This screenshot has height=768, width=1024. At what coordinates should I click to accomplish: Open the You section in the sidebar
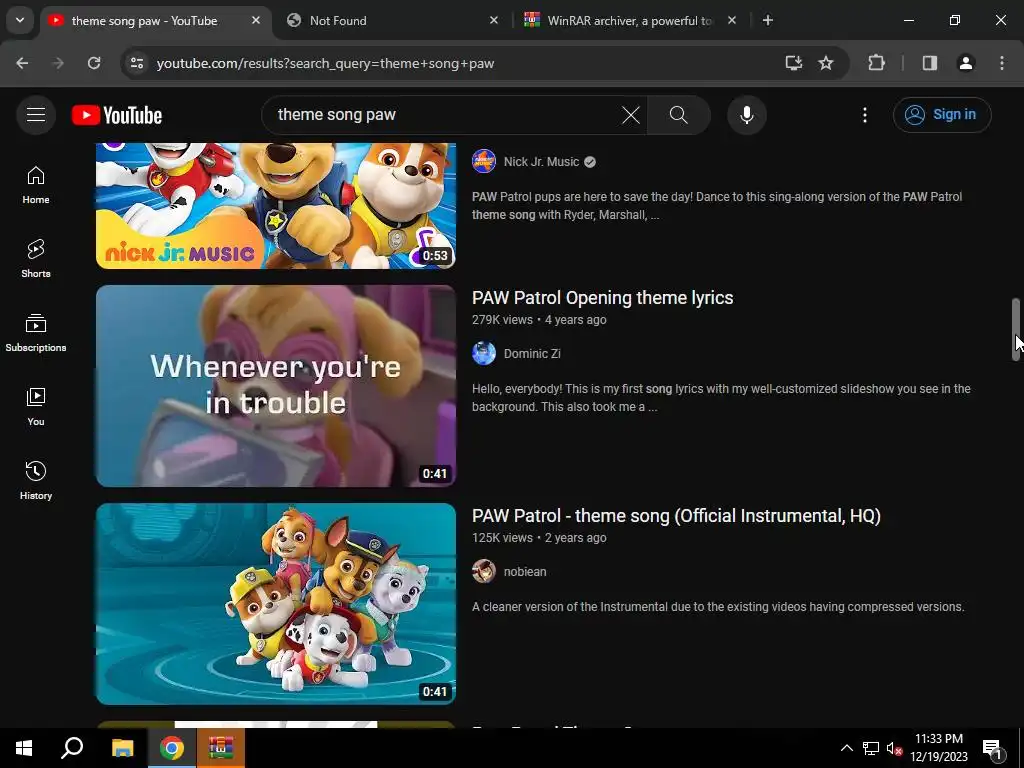point(36,406)
